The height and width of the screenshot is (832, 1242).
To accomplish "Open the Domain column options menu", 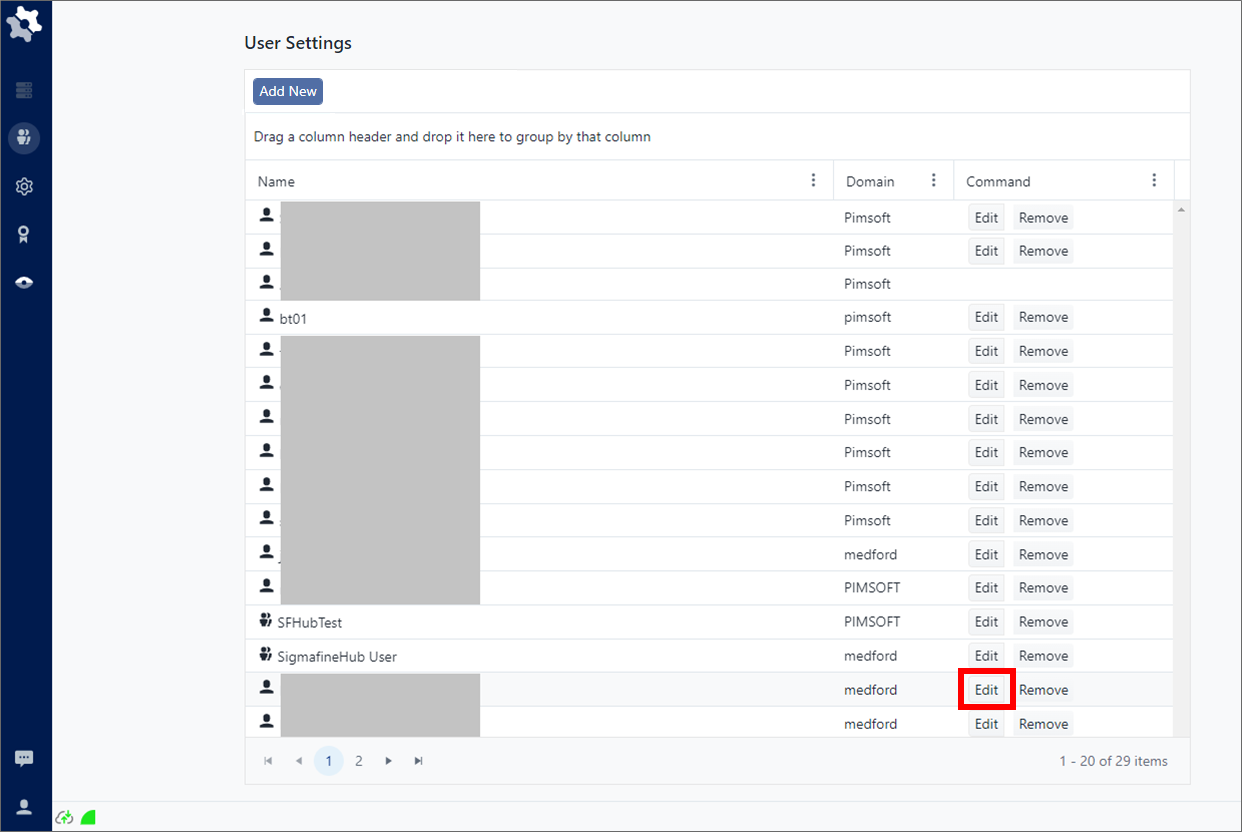I will (x=934, y=181).
